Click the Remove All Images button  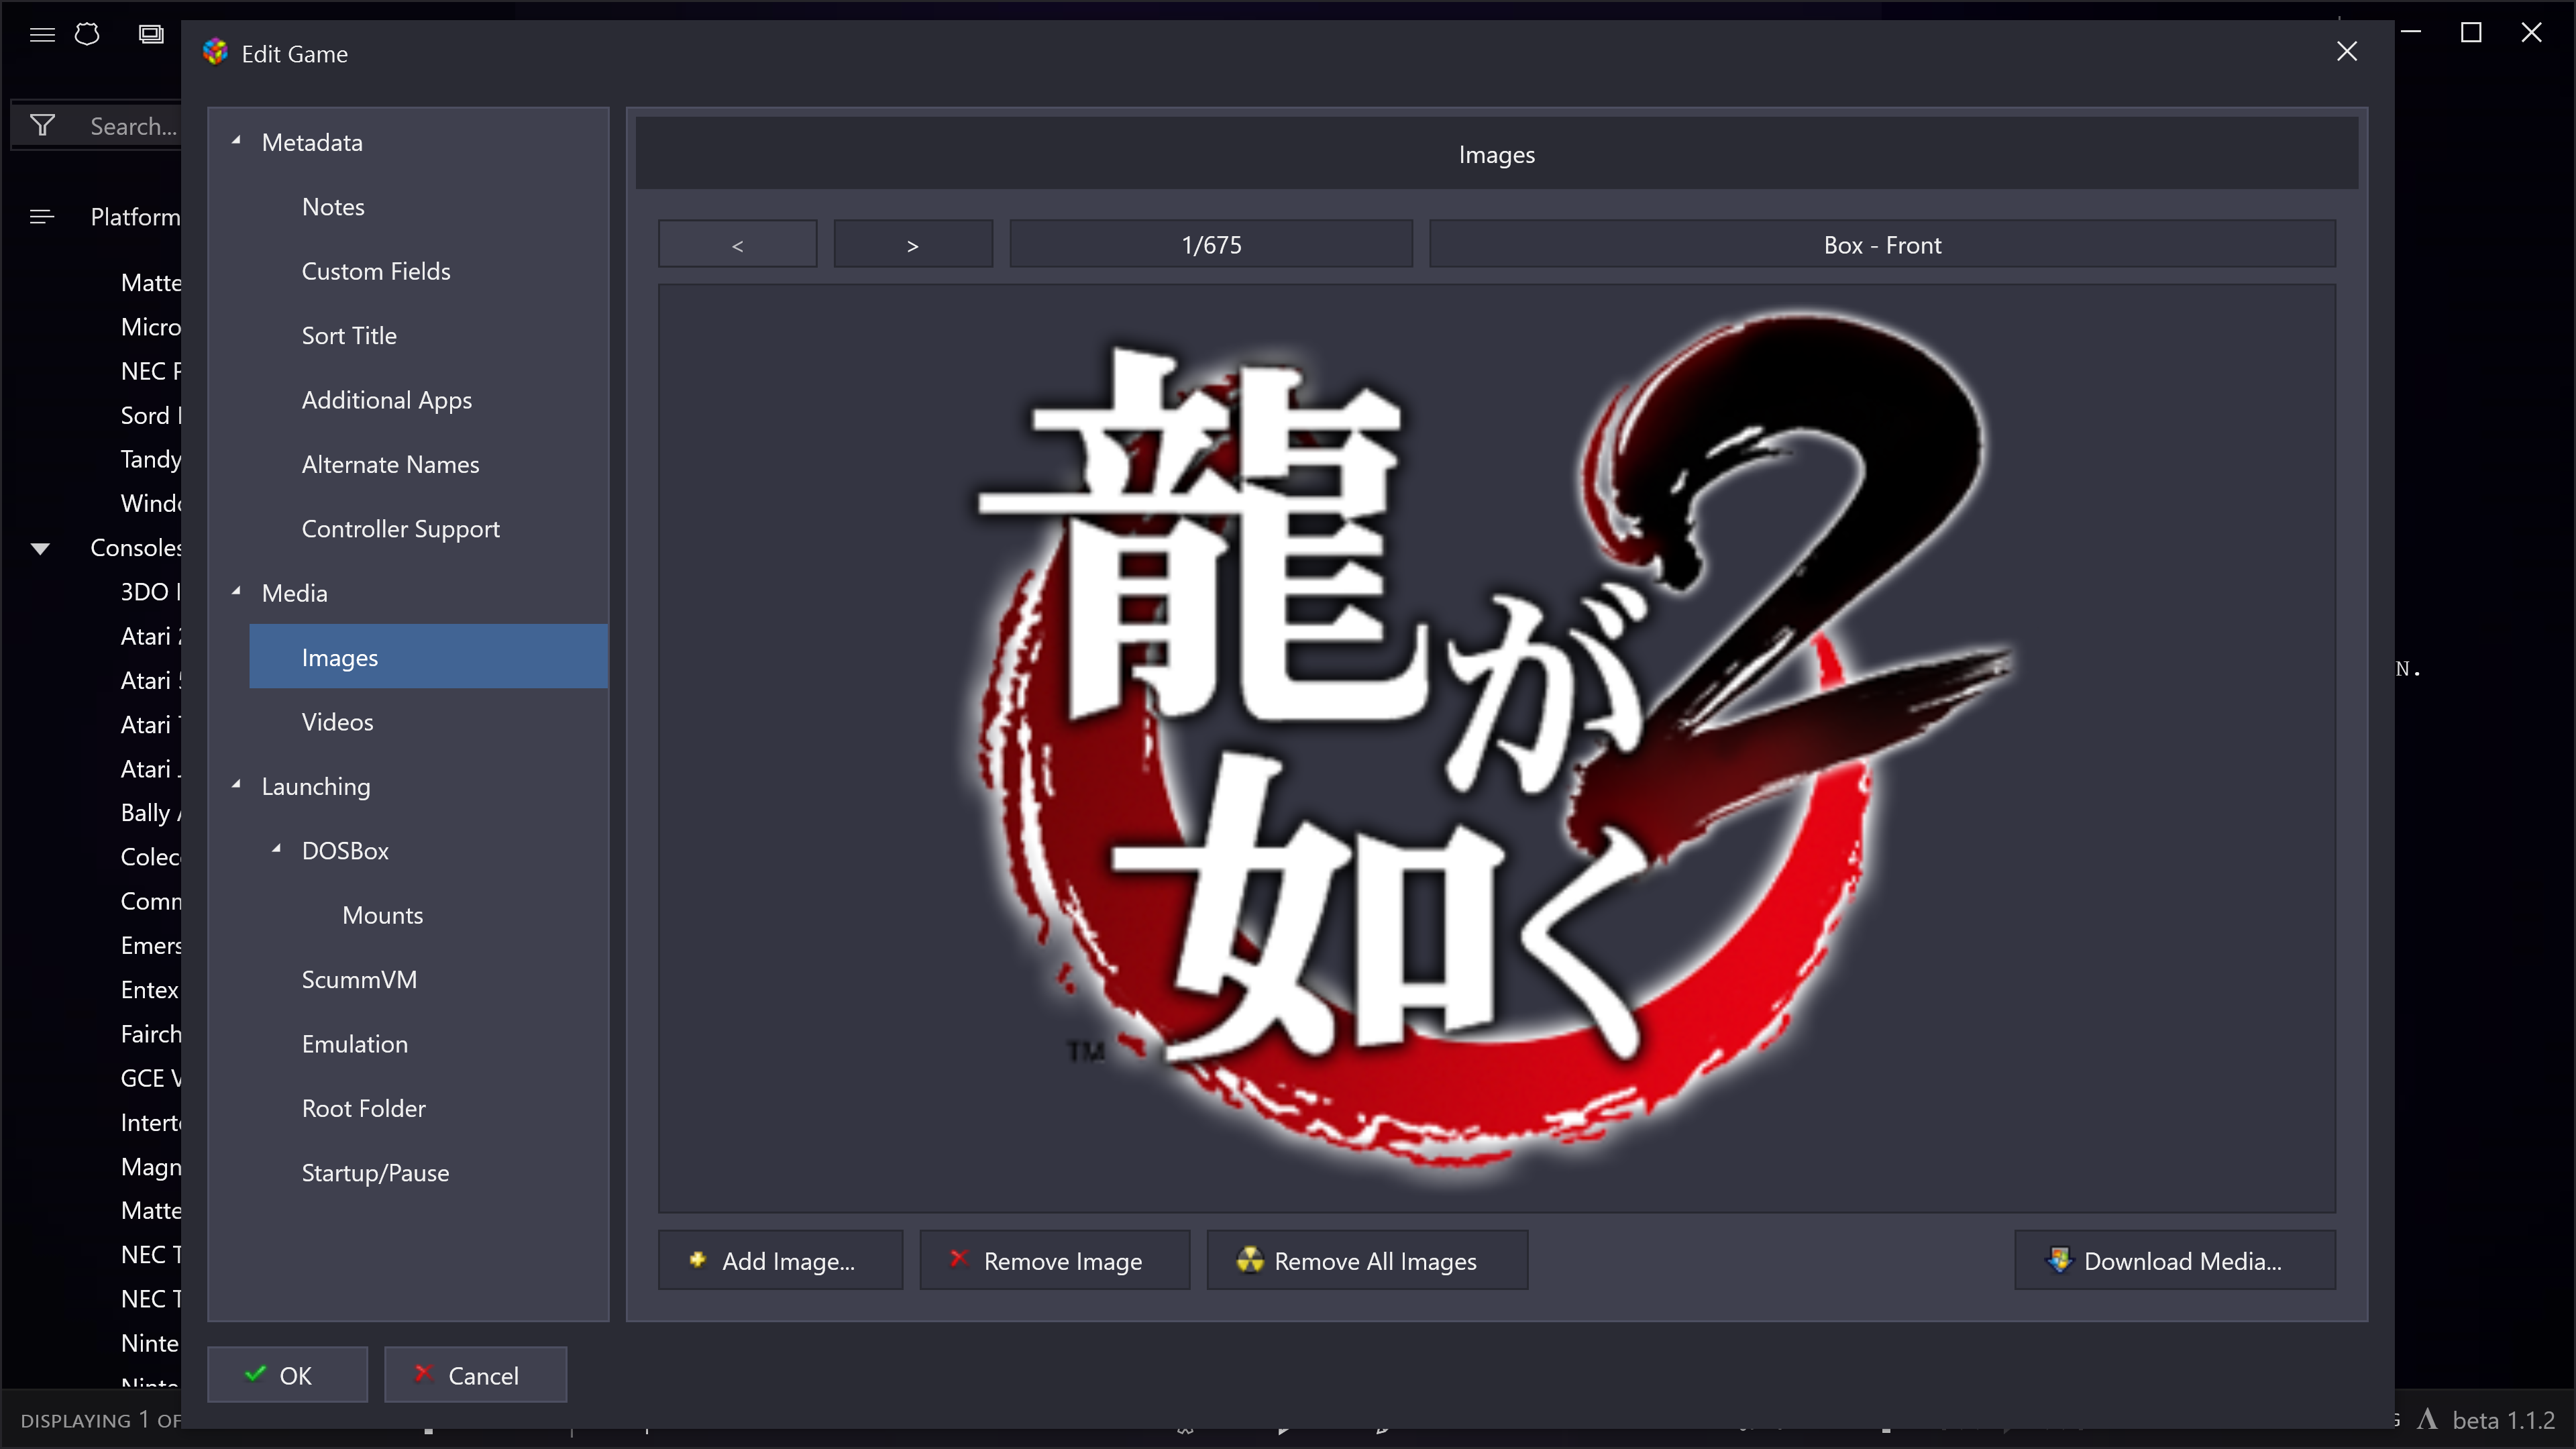click(1367, 1260)
